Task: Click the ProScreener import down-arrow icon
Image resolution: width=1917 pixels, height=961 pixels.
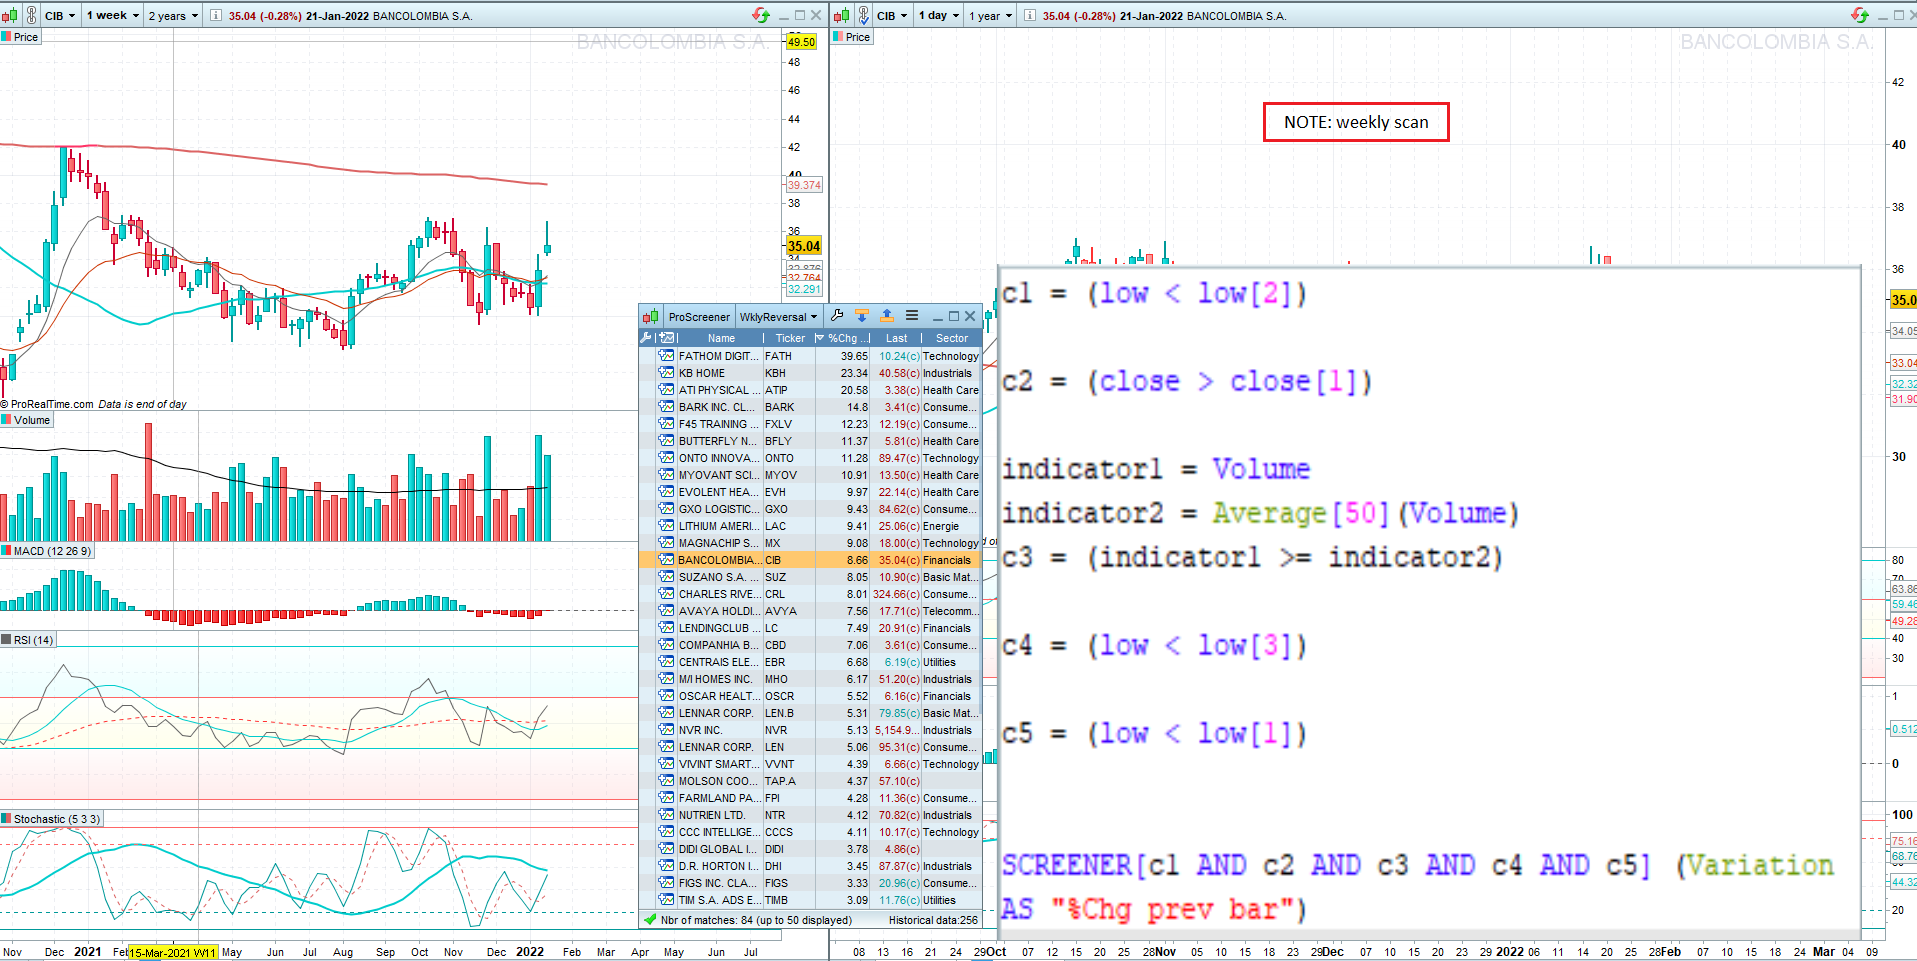Action: [x=861, y=316]
